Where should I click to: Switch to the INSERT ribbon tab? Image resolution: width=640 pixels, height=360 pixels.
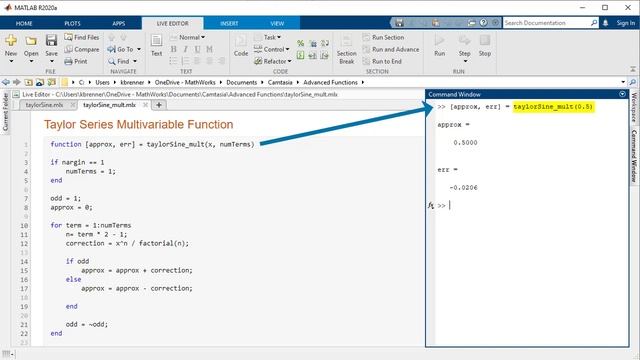point(229,23)
